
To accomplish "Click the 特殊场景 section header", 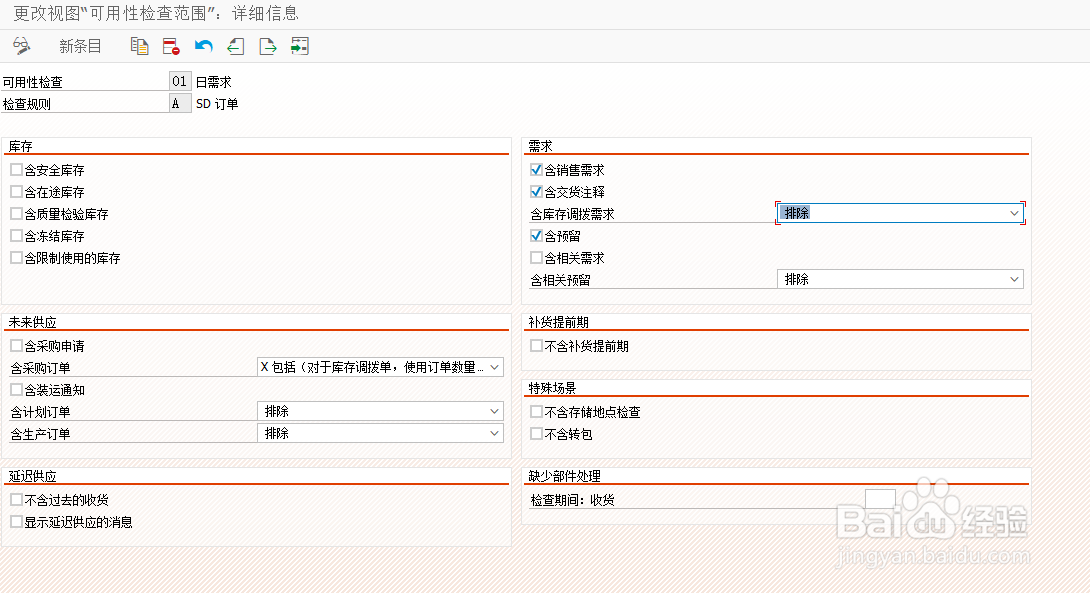I will [552, 388].
